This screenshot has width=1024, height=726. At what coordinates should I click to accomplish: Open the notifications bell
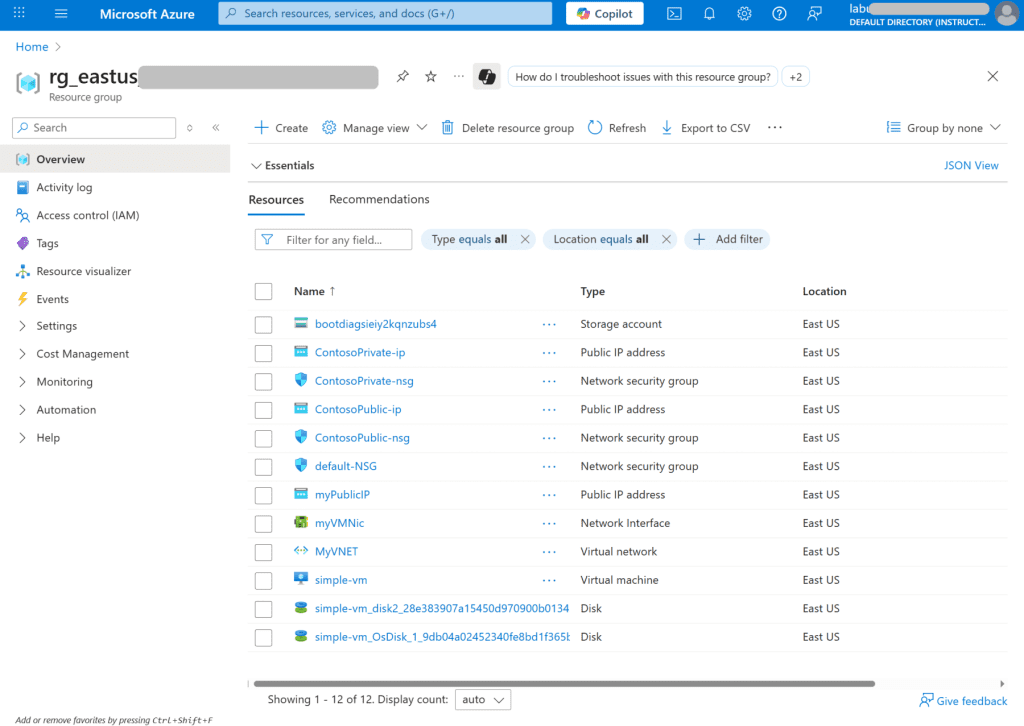pyautogui.click(x=709, y=14)
